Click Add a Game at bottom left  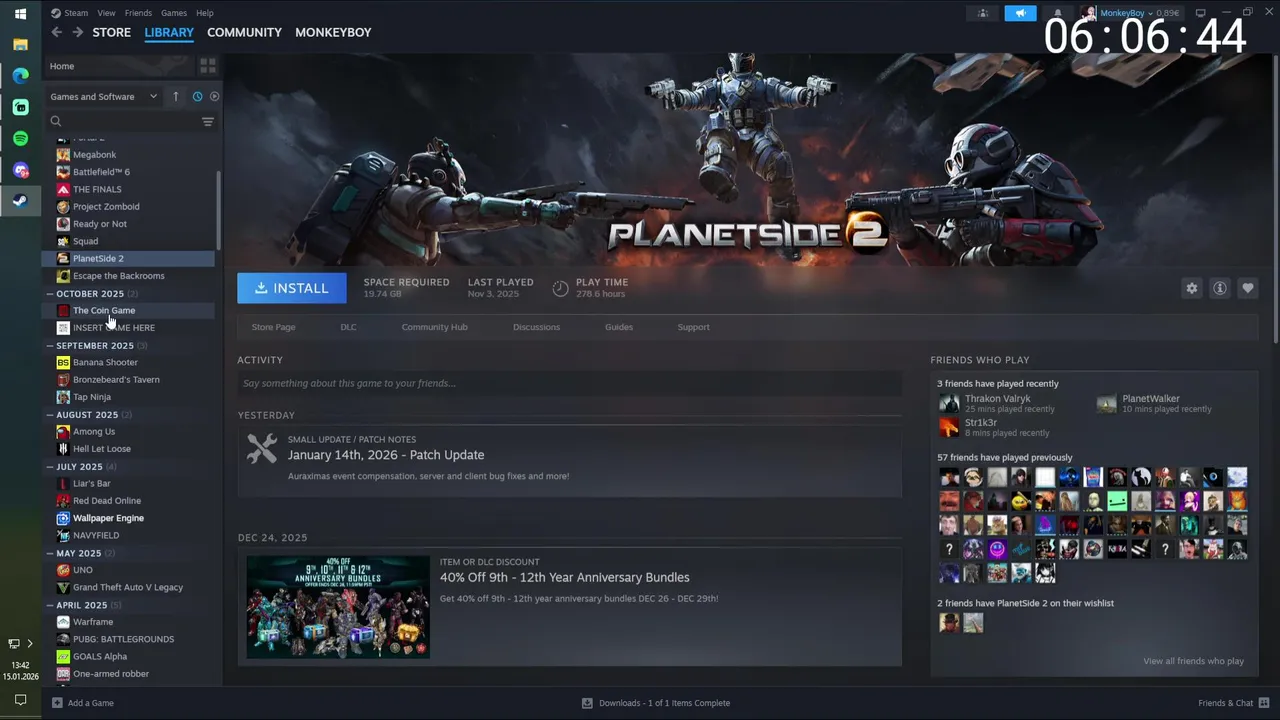(x=83, y=703)
